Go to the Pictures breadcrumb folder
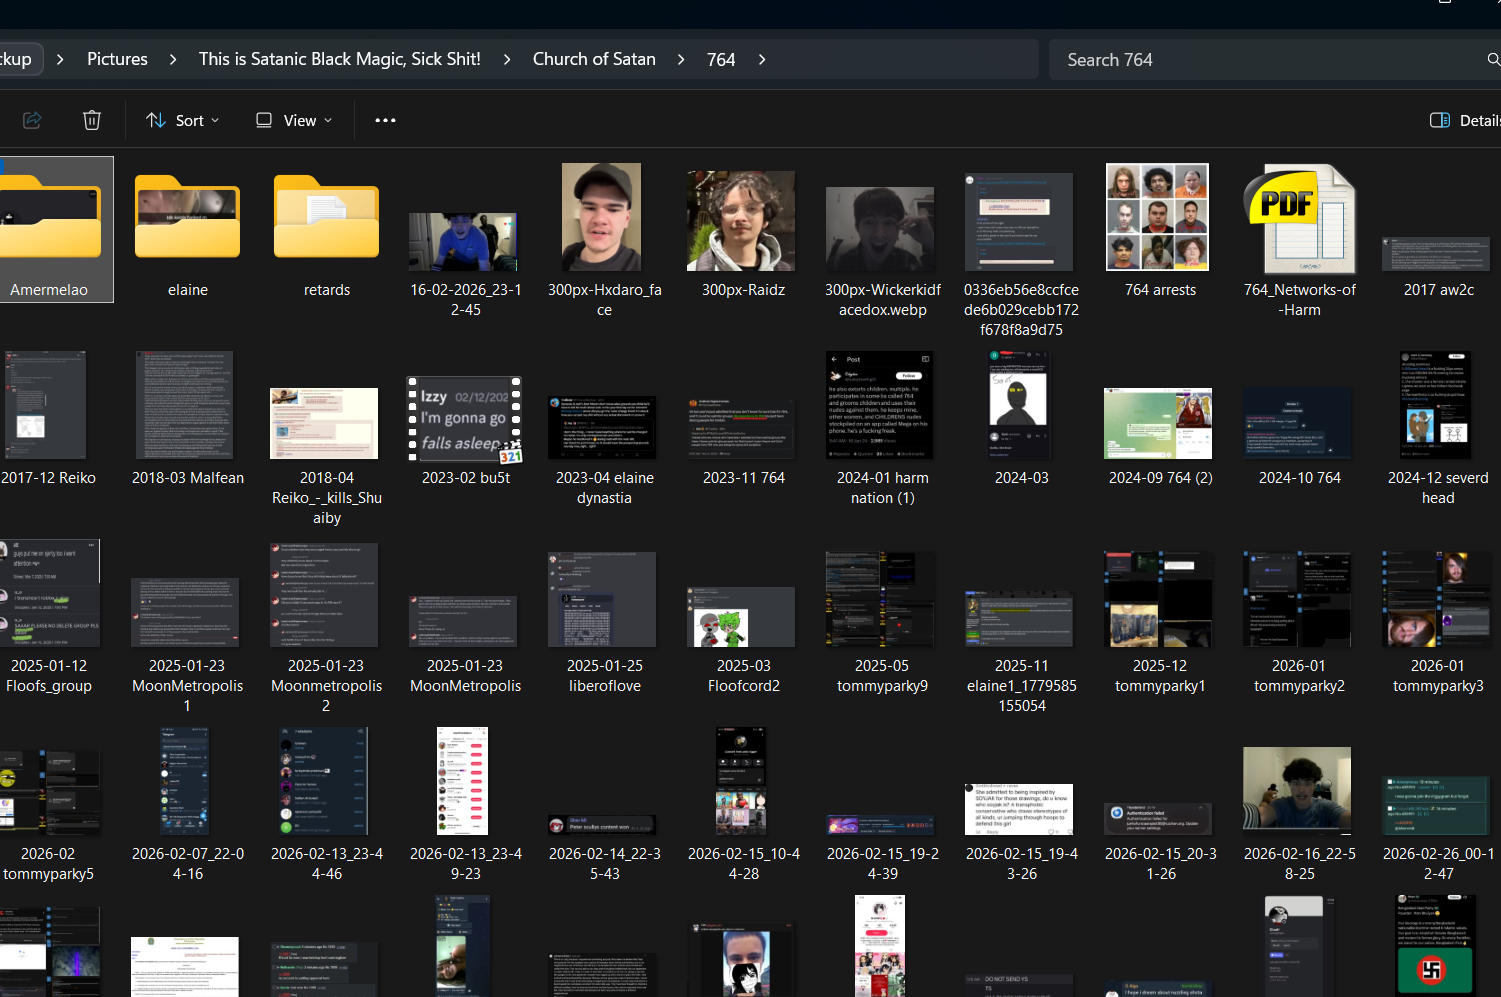The height and width of the screenshot is (997, 1501). (x=117, y=59)
